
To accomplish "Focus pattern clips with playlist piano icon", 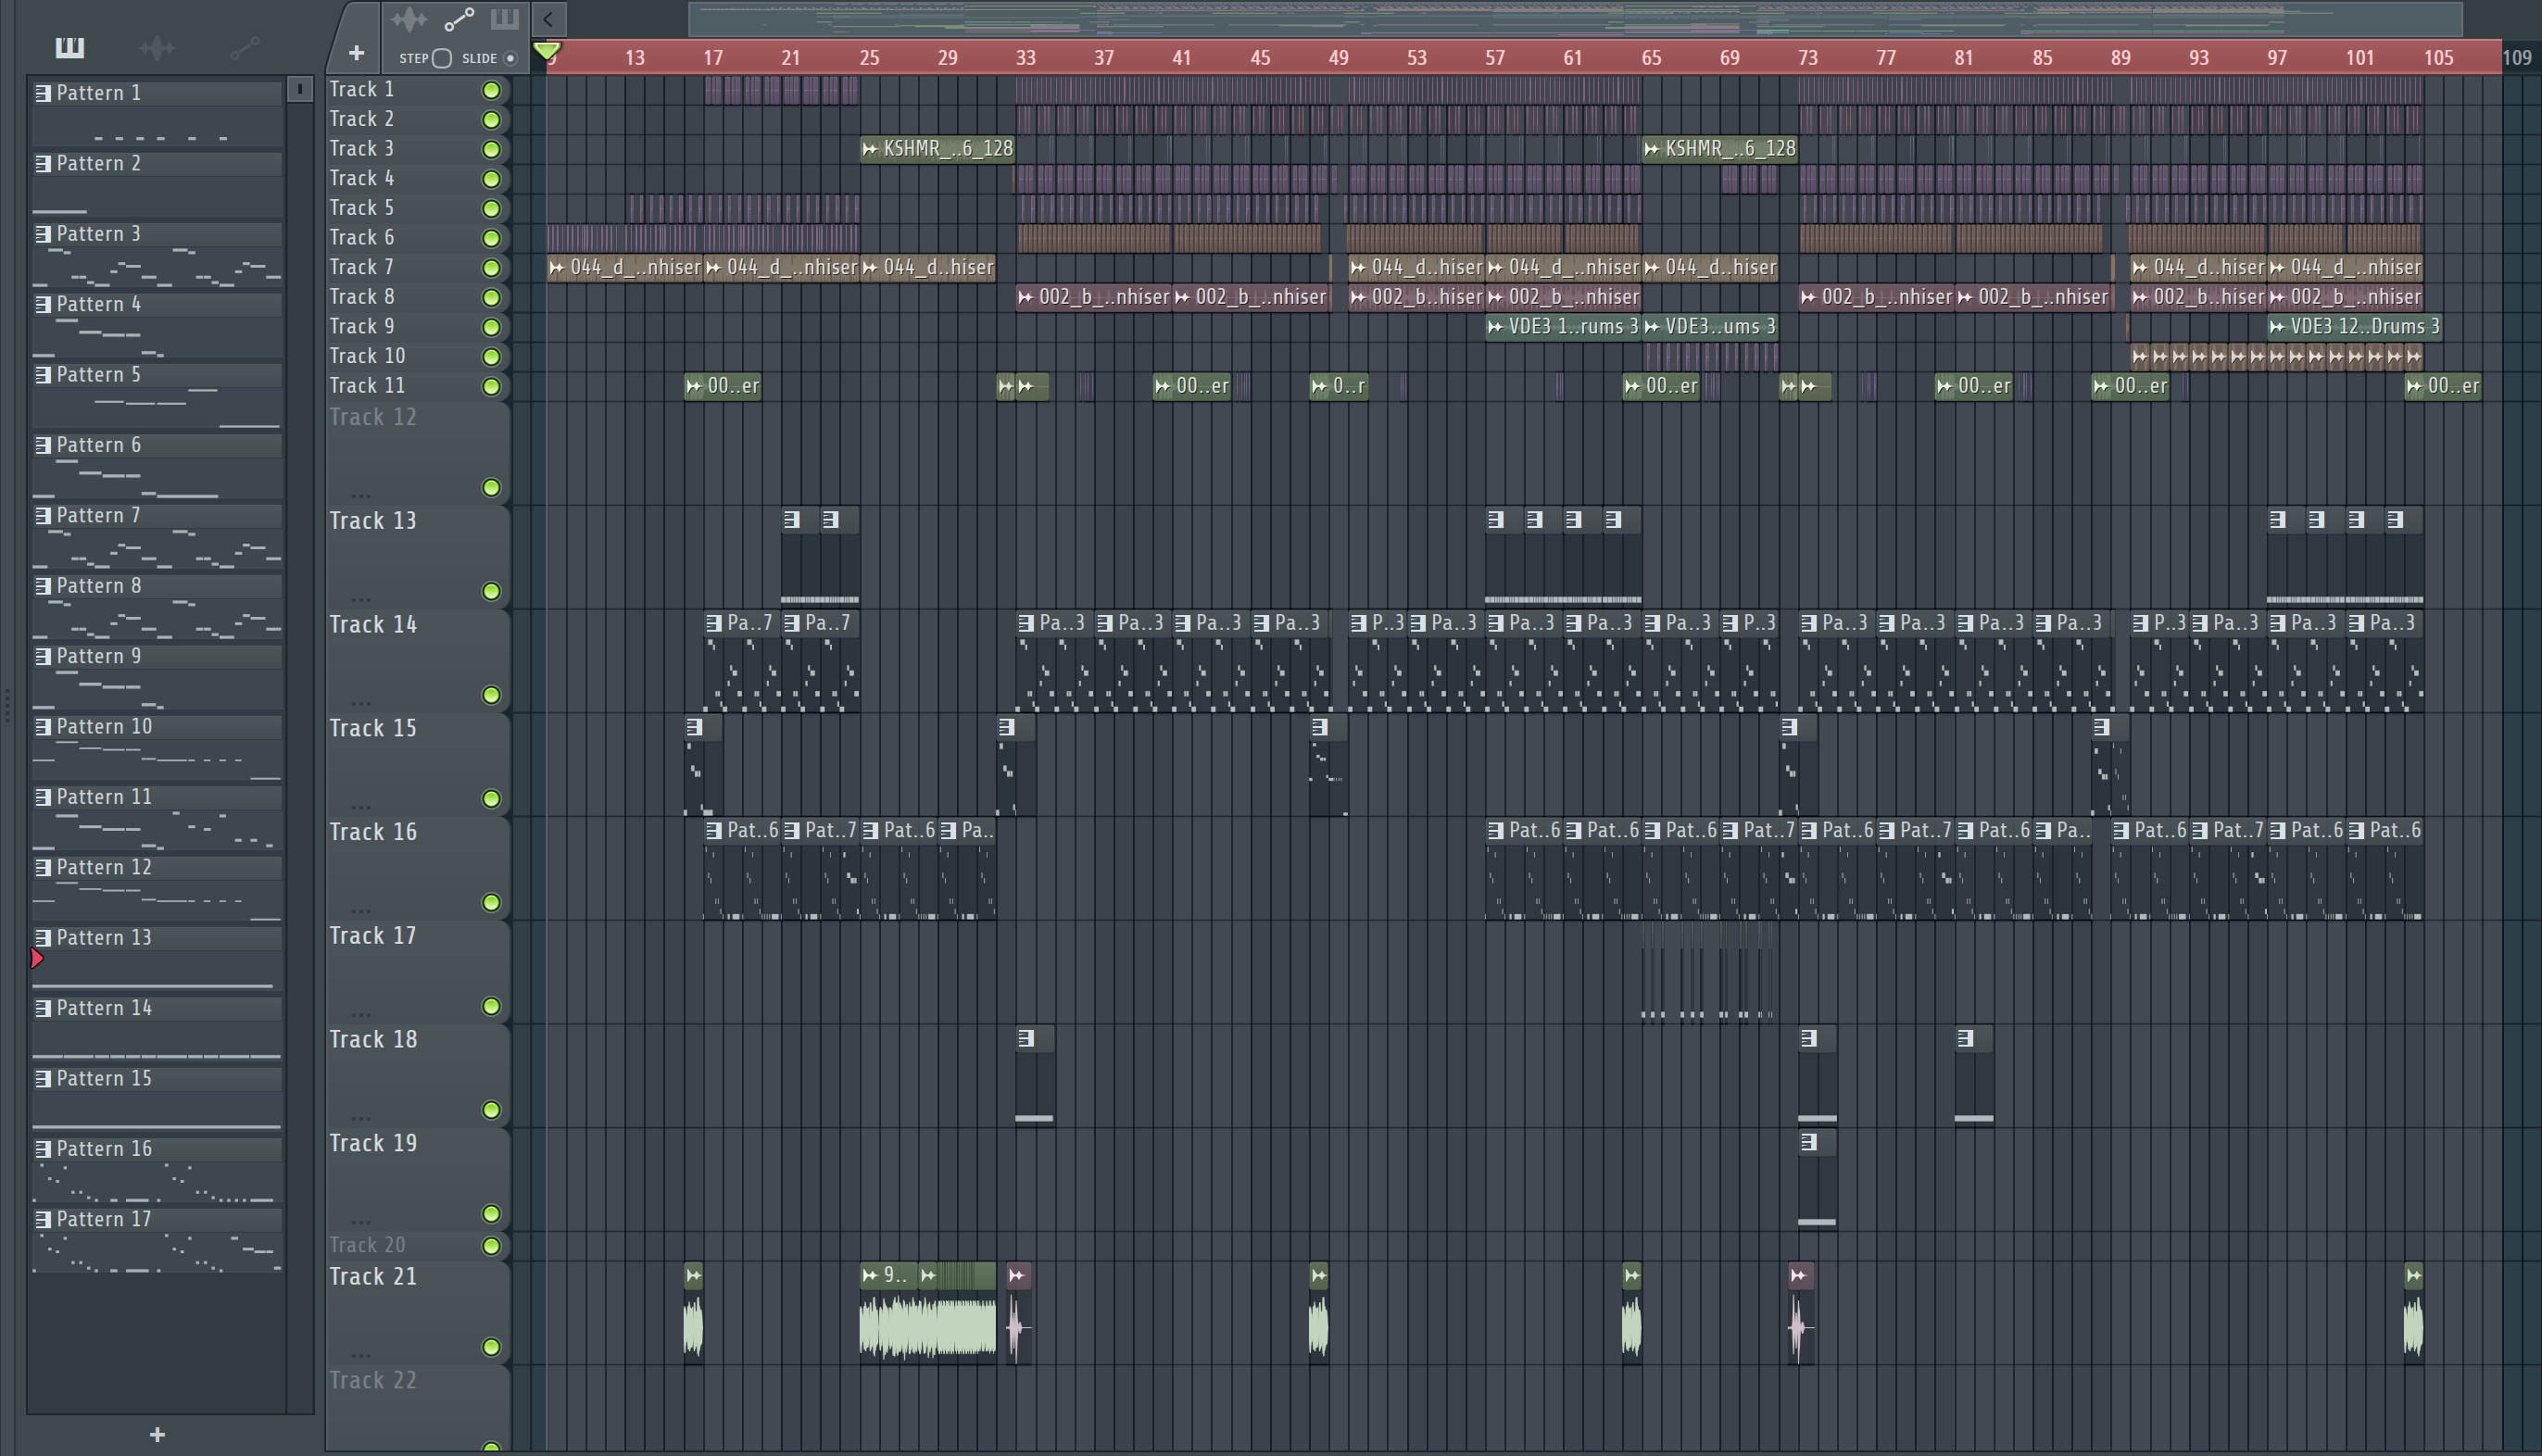I will 504,19.
